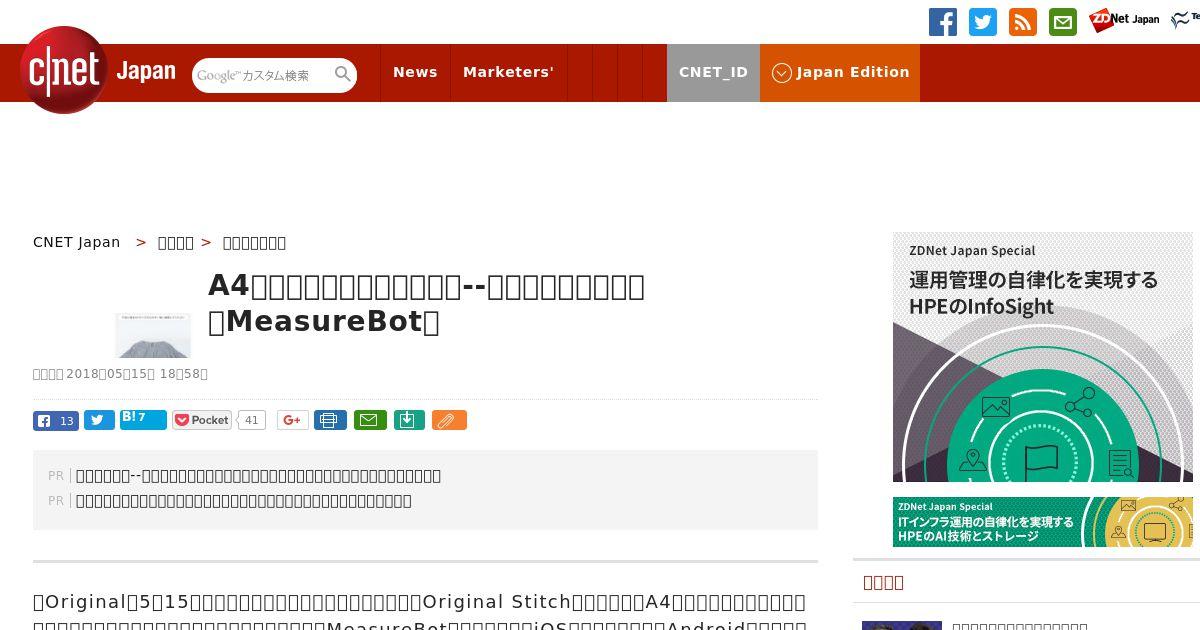View the article thumbnail image
This screenshot has width=1200, height=630.
tap(153, 335)
